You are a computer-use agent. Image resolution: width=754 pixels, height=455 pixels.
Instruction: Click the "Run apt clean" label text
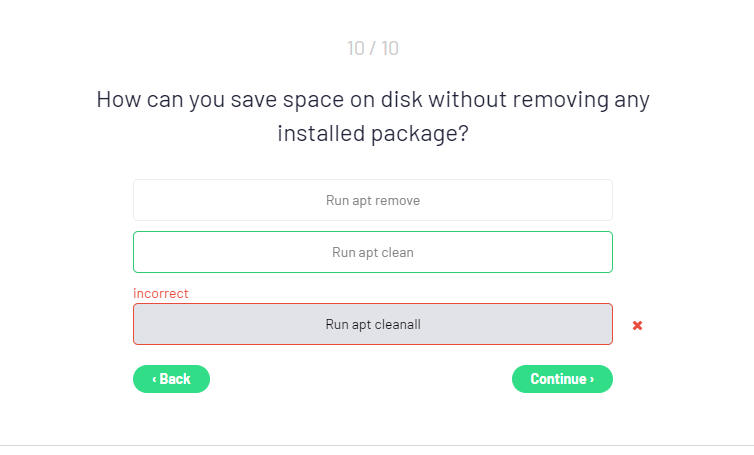tap(373, 252)
